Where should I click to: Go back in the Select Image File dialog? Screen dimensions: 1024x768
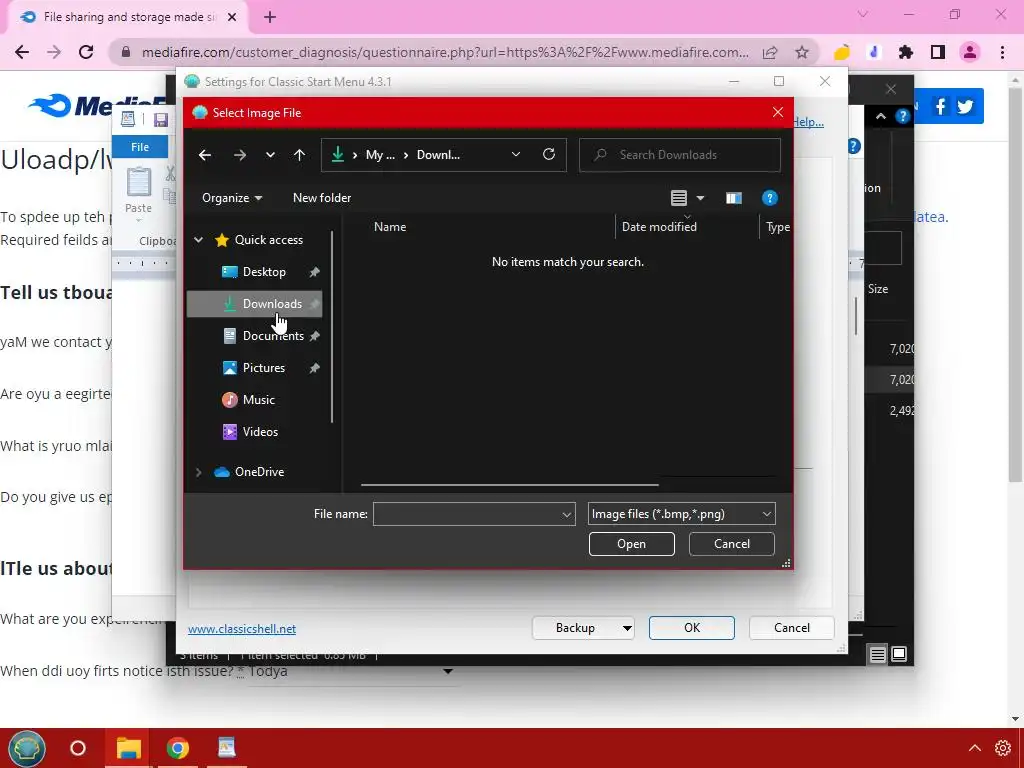tap(205, 155)
